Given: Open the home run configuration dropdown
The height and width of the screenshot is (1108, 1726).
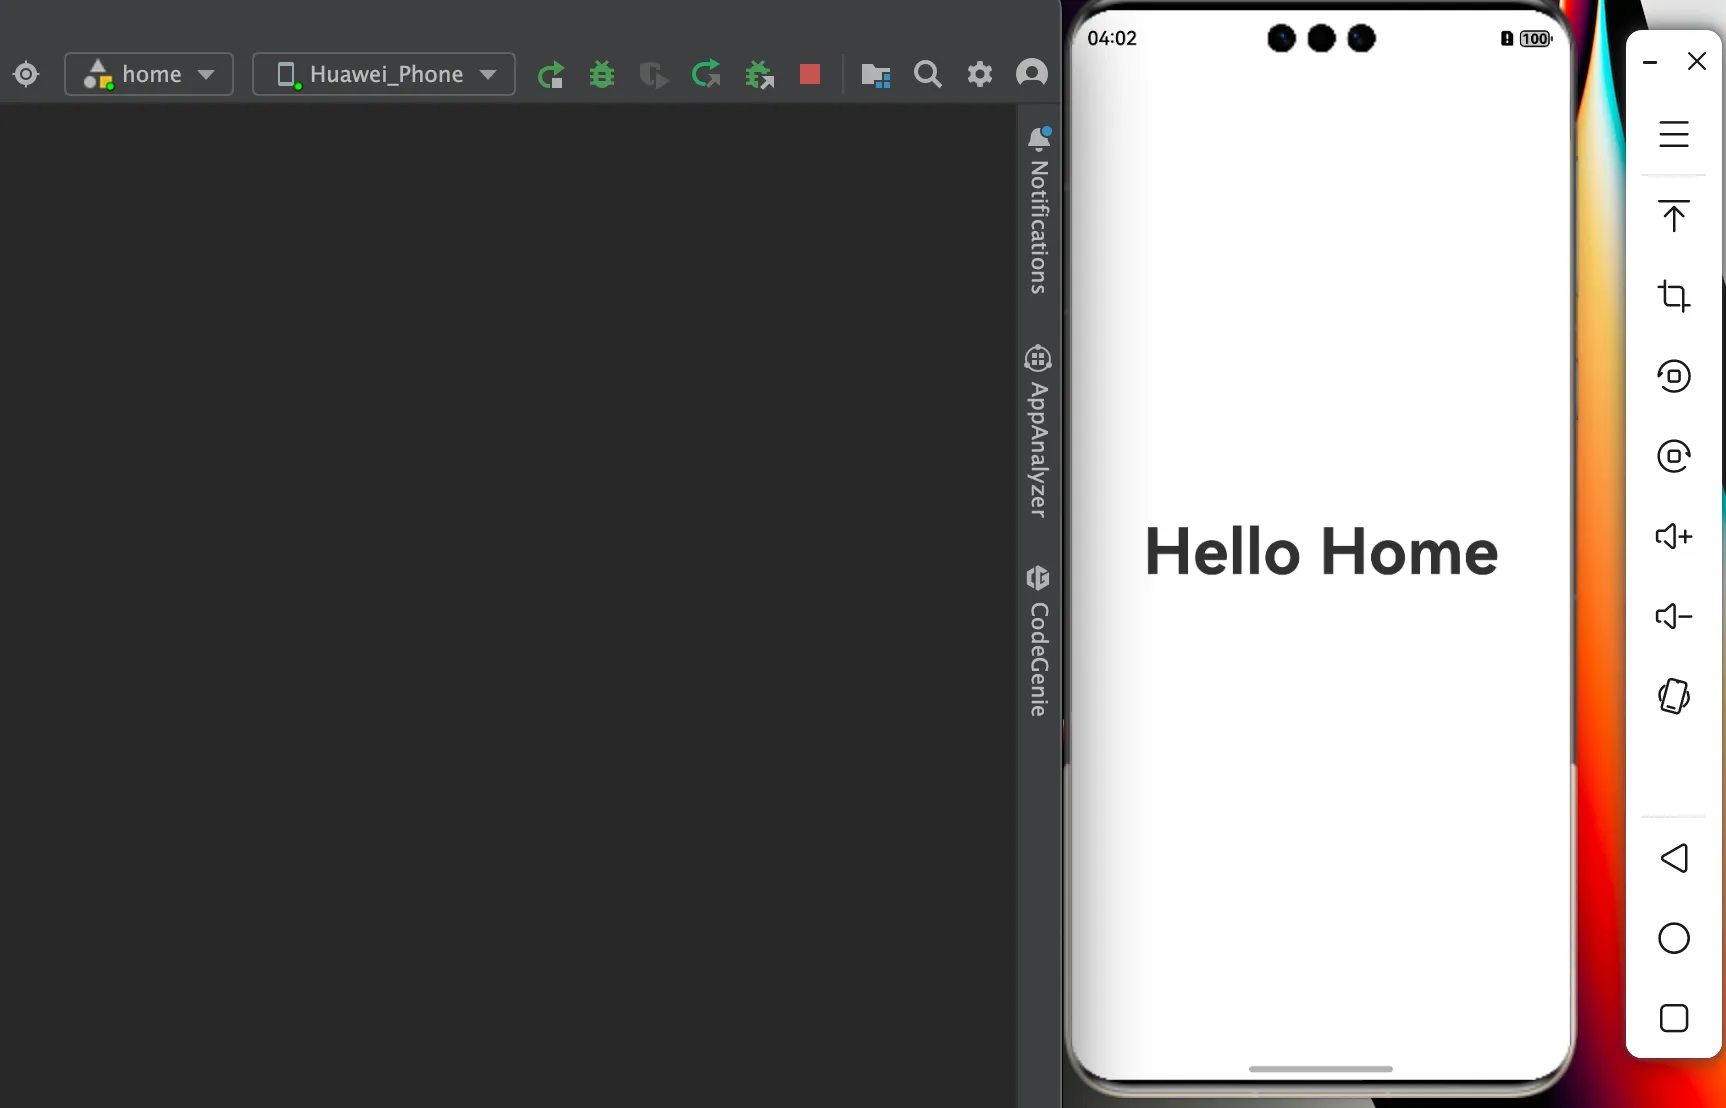Looking at the screenshot, I should [149, 74].
